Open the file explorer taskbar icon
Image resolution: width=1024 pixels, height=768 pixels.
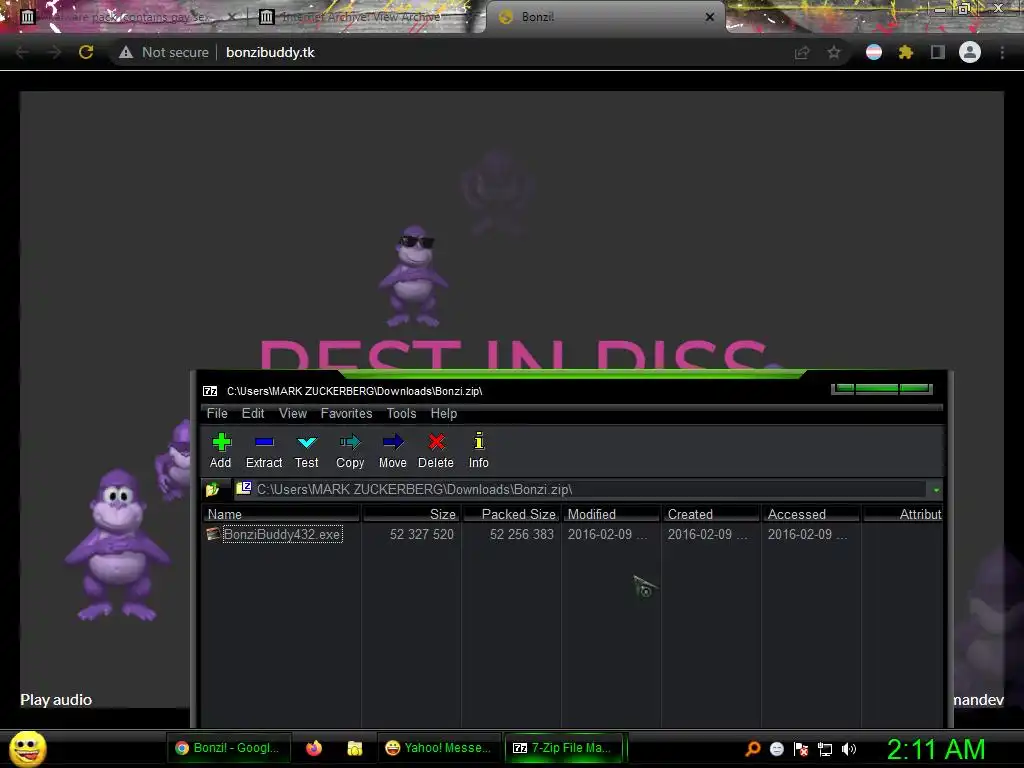(x=355, y=748)
